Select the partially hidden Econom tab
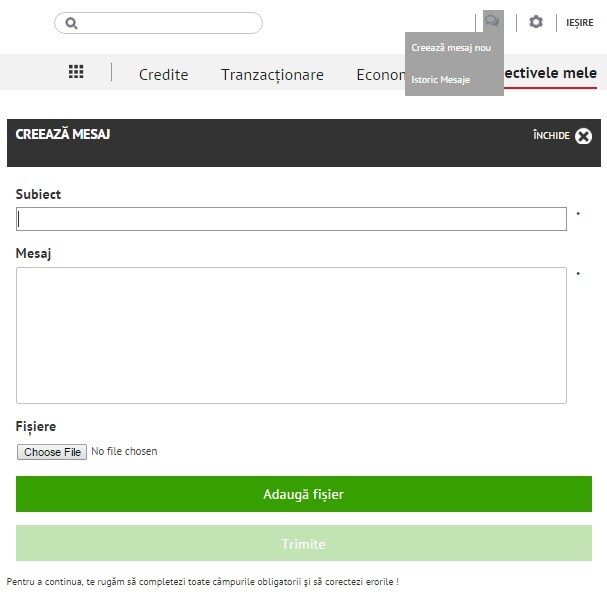607x597 pixels. coord(380,74)
